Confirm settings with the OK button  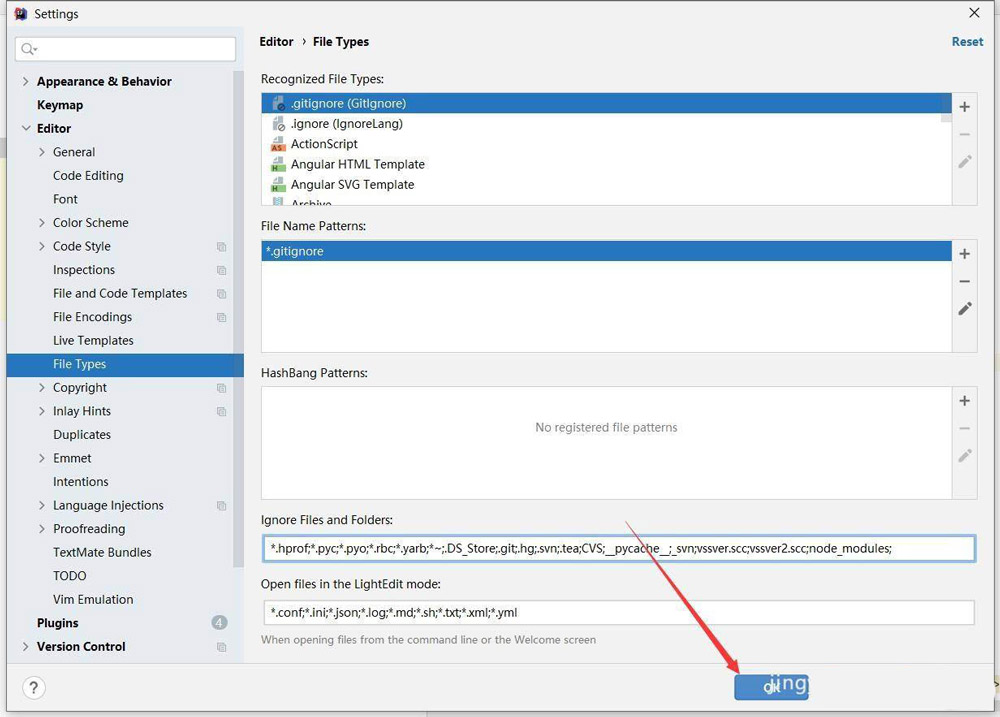coord(770,687)
